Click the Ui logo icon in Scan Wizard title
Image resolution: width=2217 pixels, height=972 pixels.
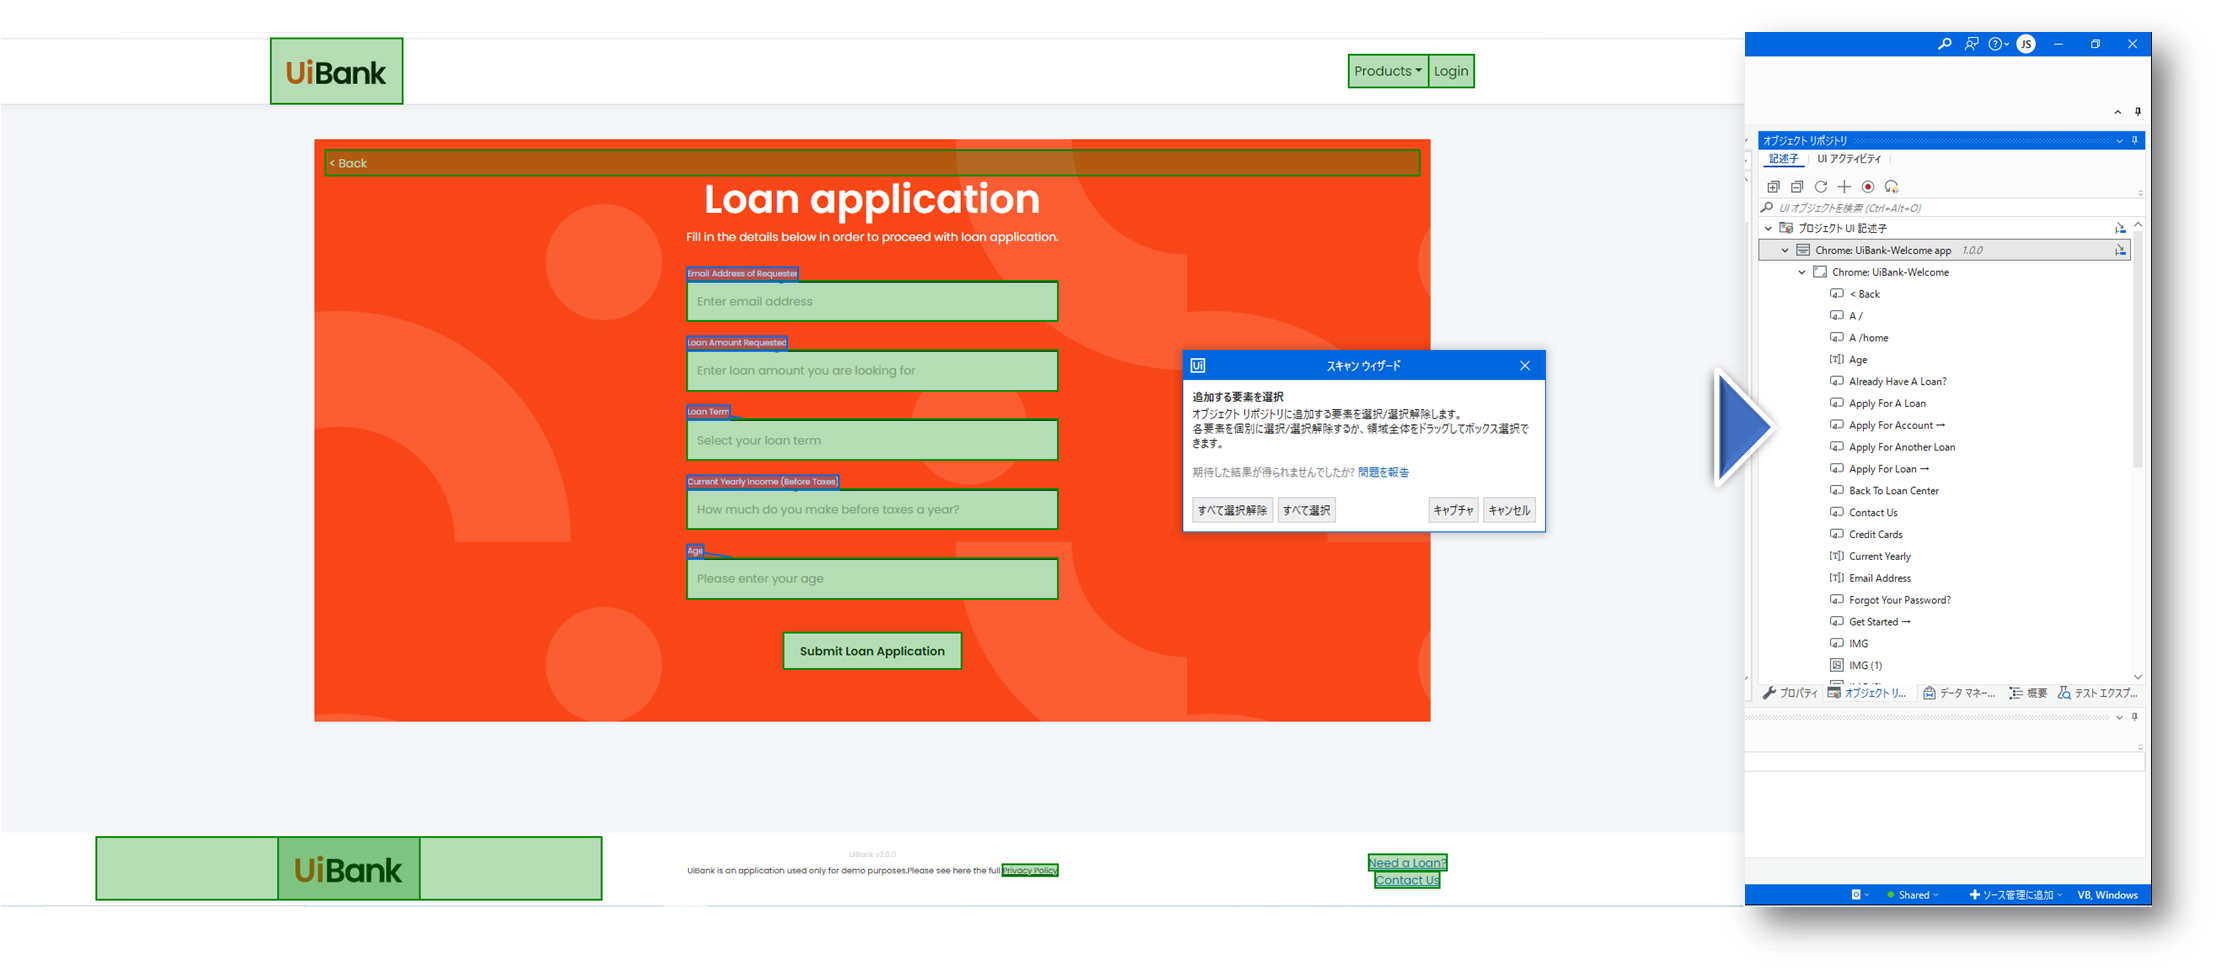tap(1198, 366)
